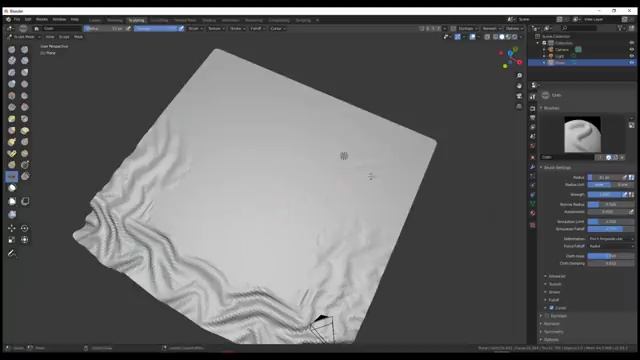Screen dimensions: 640x360
Task: Open the Material properties tab
Action: click(533, 213)
